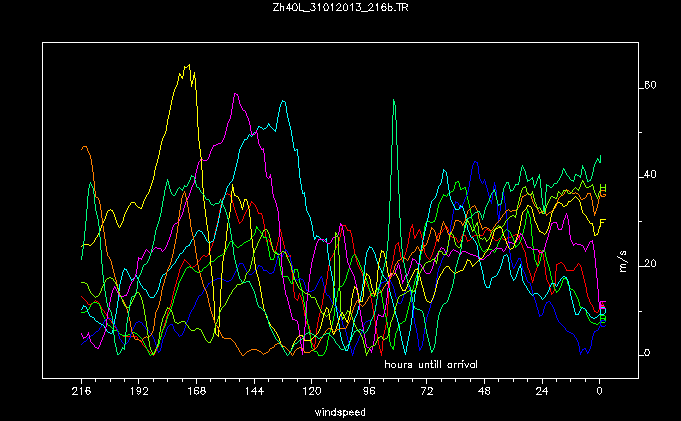Click the 'm/s' unit label
This screenshot has width=681, height=421.
click(x=623, y=262)
